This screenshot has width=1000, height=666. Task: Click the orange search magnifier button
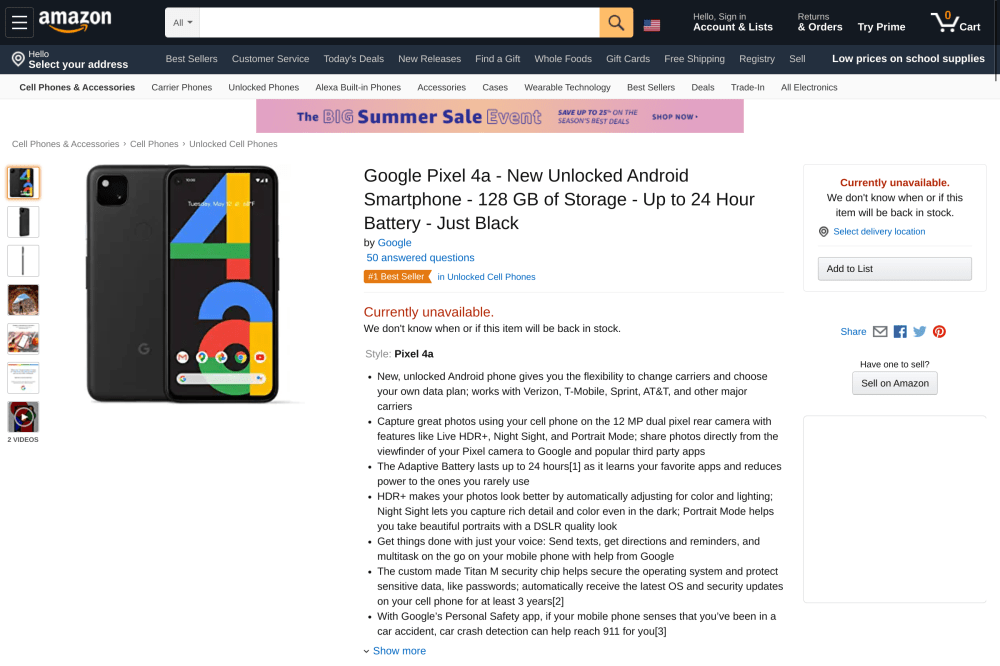pyautogui.click(x=616, y=22)
